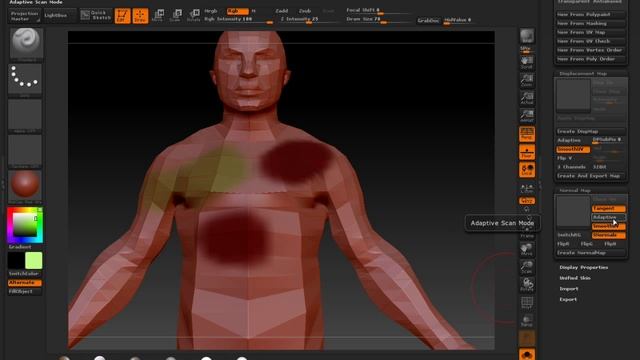Image resolution: width=640 pixels, height=360 pixels.
Task: Select the Move transform icon in top toolbar
Action: pos(158,16)
